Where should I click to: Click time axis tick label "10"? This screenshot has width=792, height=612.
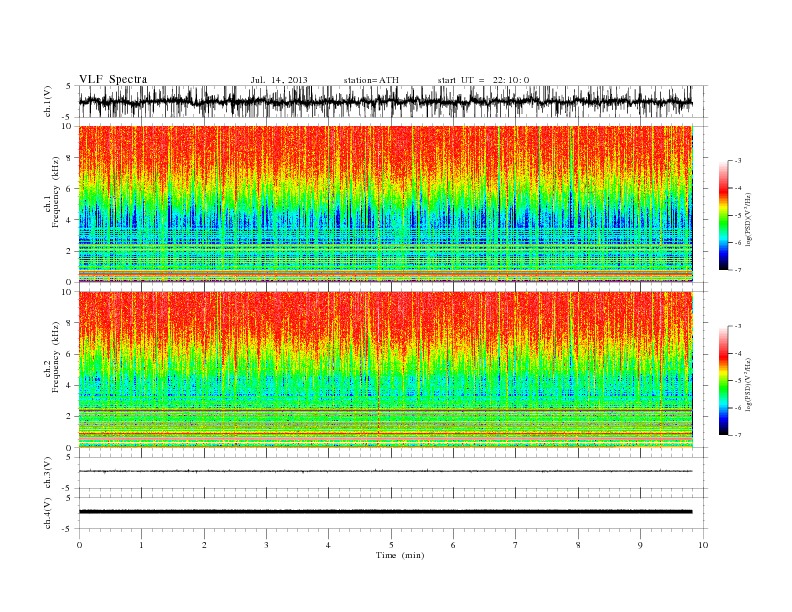tap(703, 545)
